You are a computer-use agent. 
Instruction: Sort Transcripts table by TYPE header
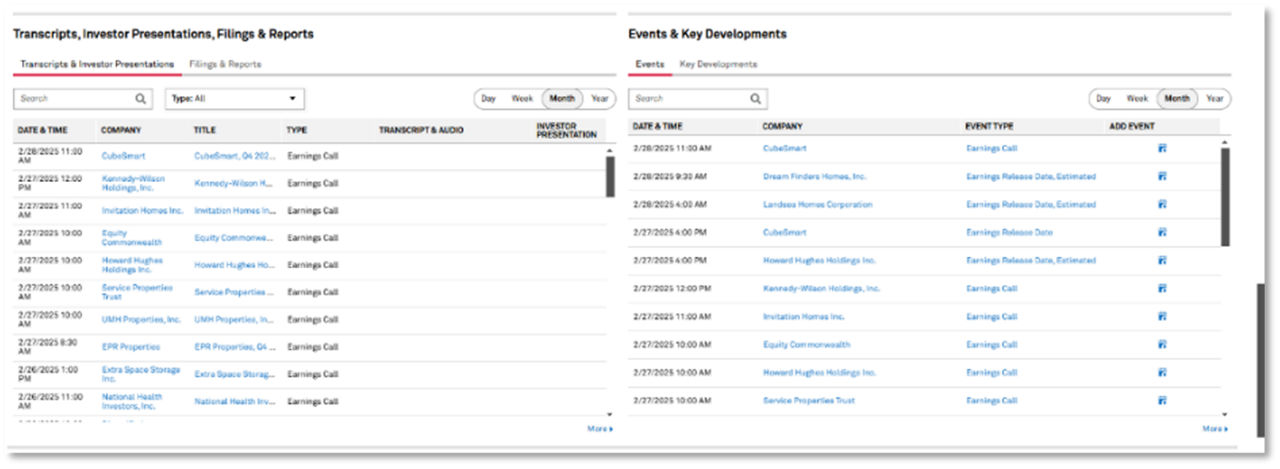(297, 130)
